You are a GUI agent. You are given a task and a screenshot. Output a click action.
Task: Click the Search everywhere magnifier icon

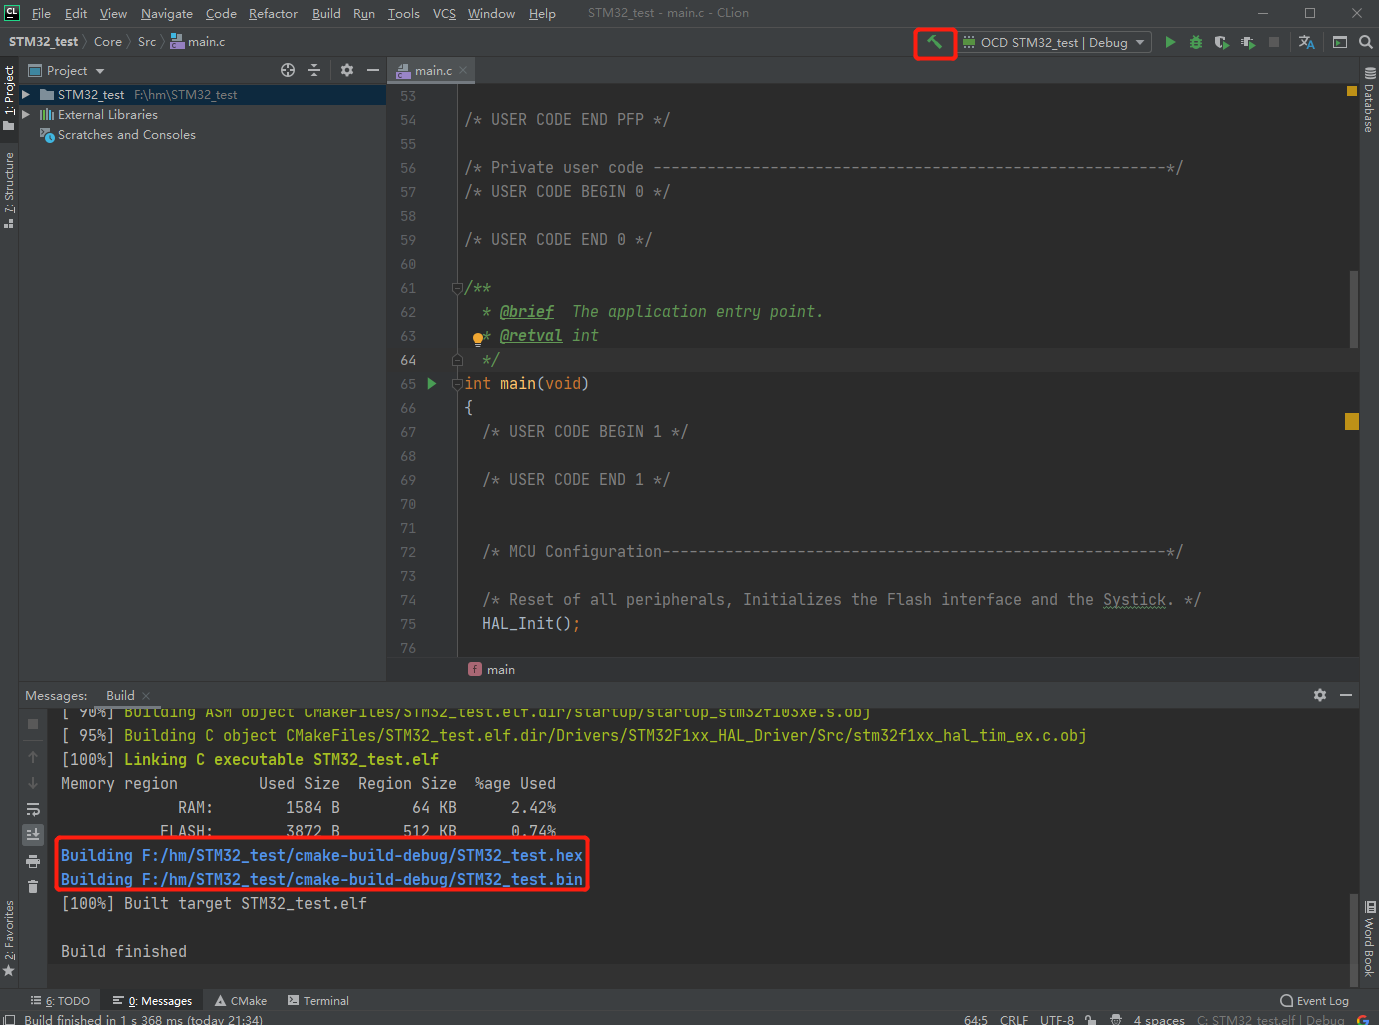[x=1366, y=42]
